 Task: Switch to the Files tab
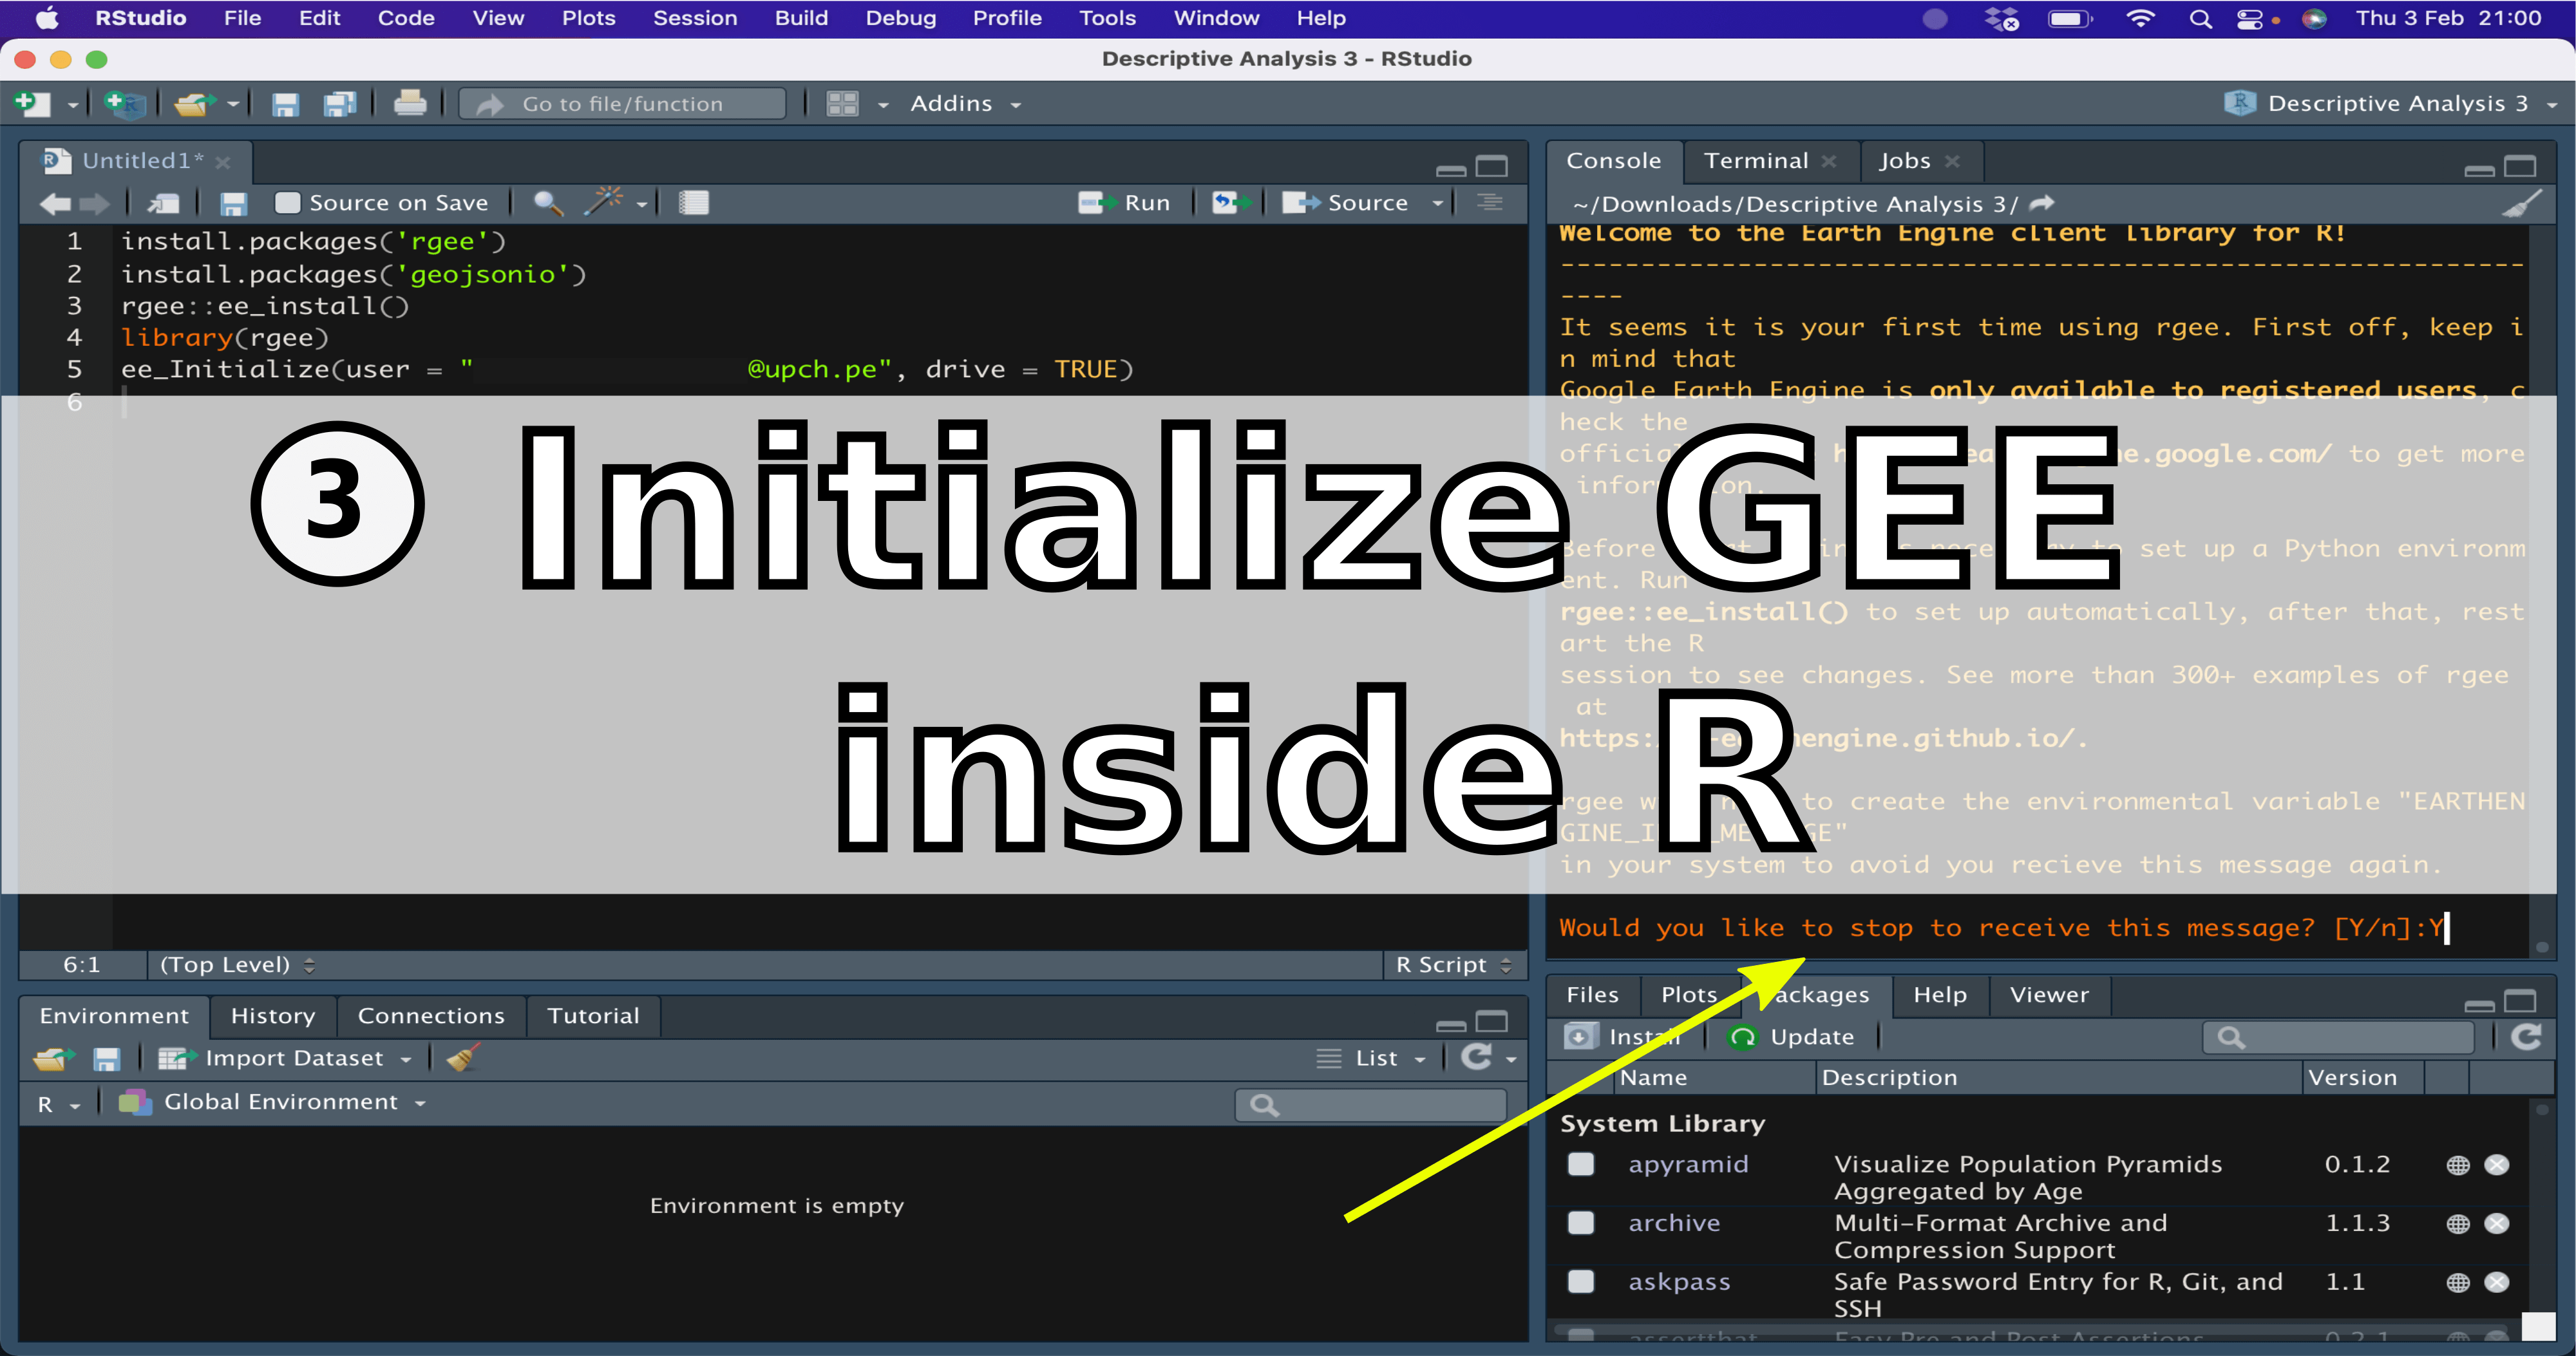point(1592,995)
